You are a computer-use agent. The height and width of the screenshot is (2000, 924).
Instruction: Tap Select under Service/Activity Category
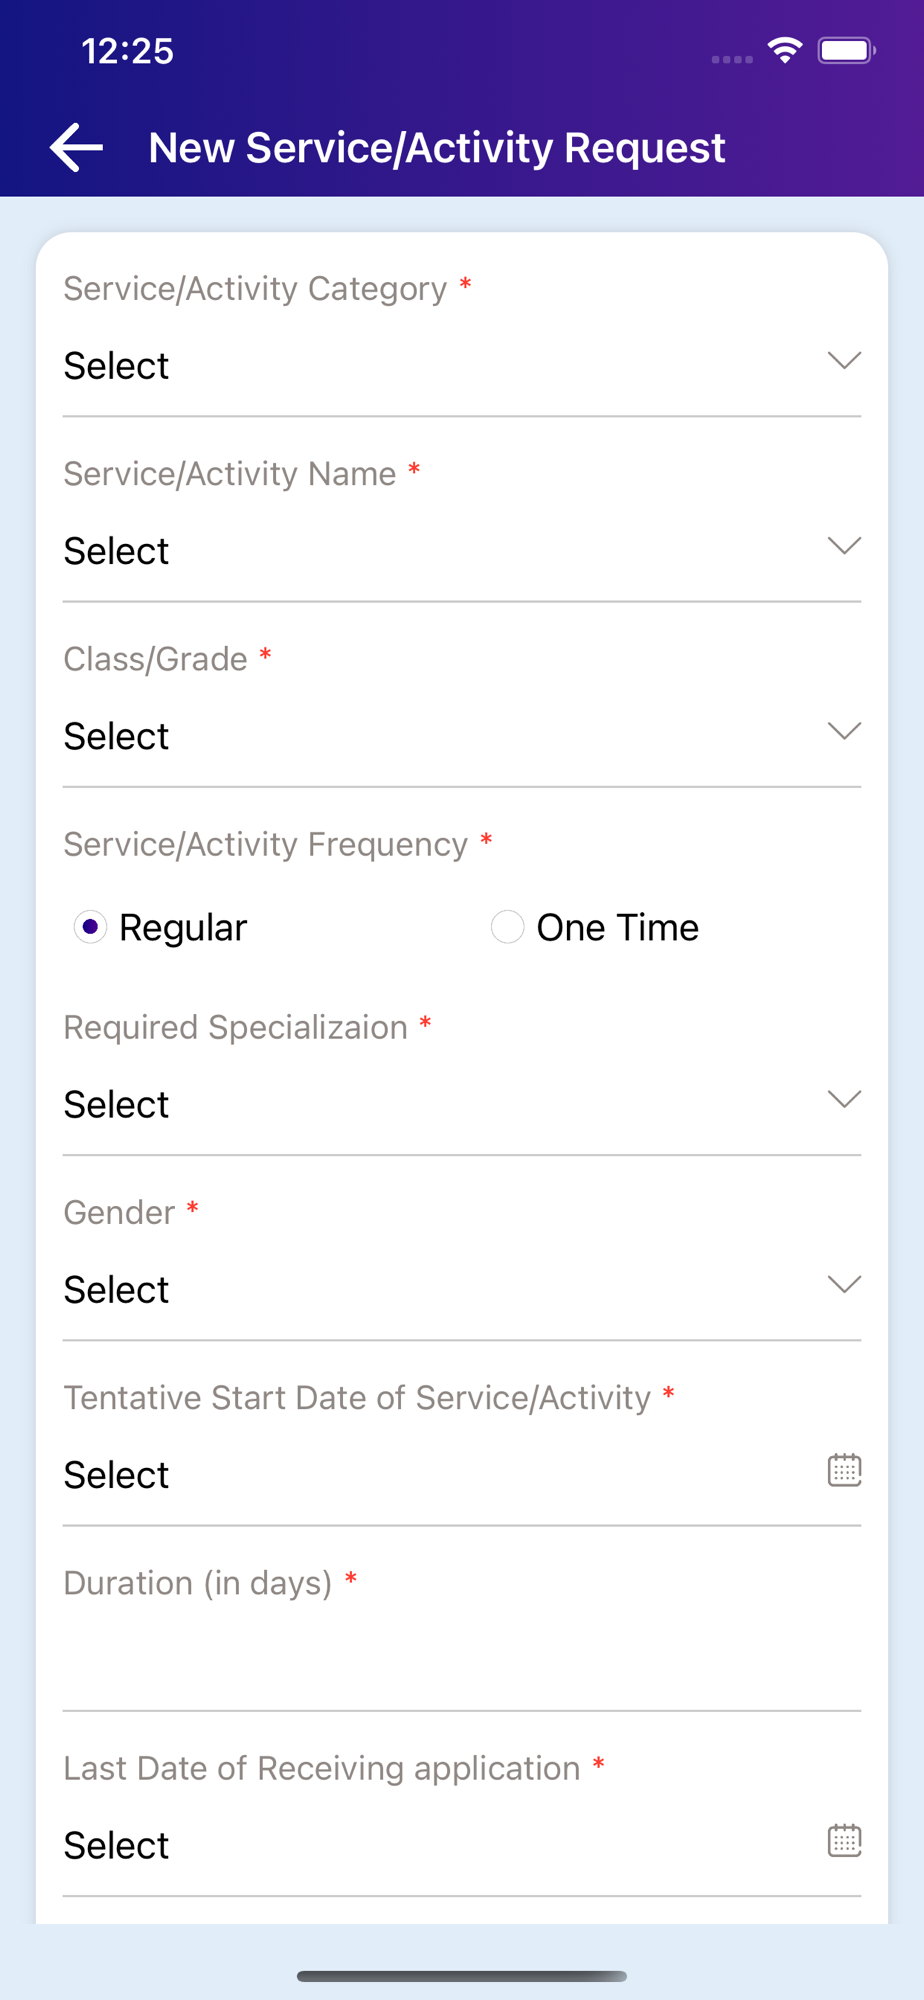(x=117, y=366)
